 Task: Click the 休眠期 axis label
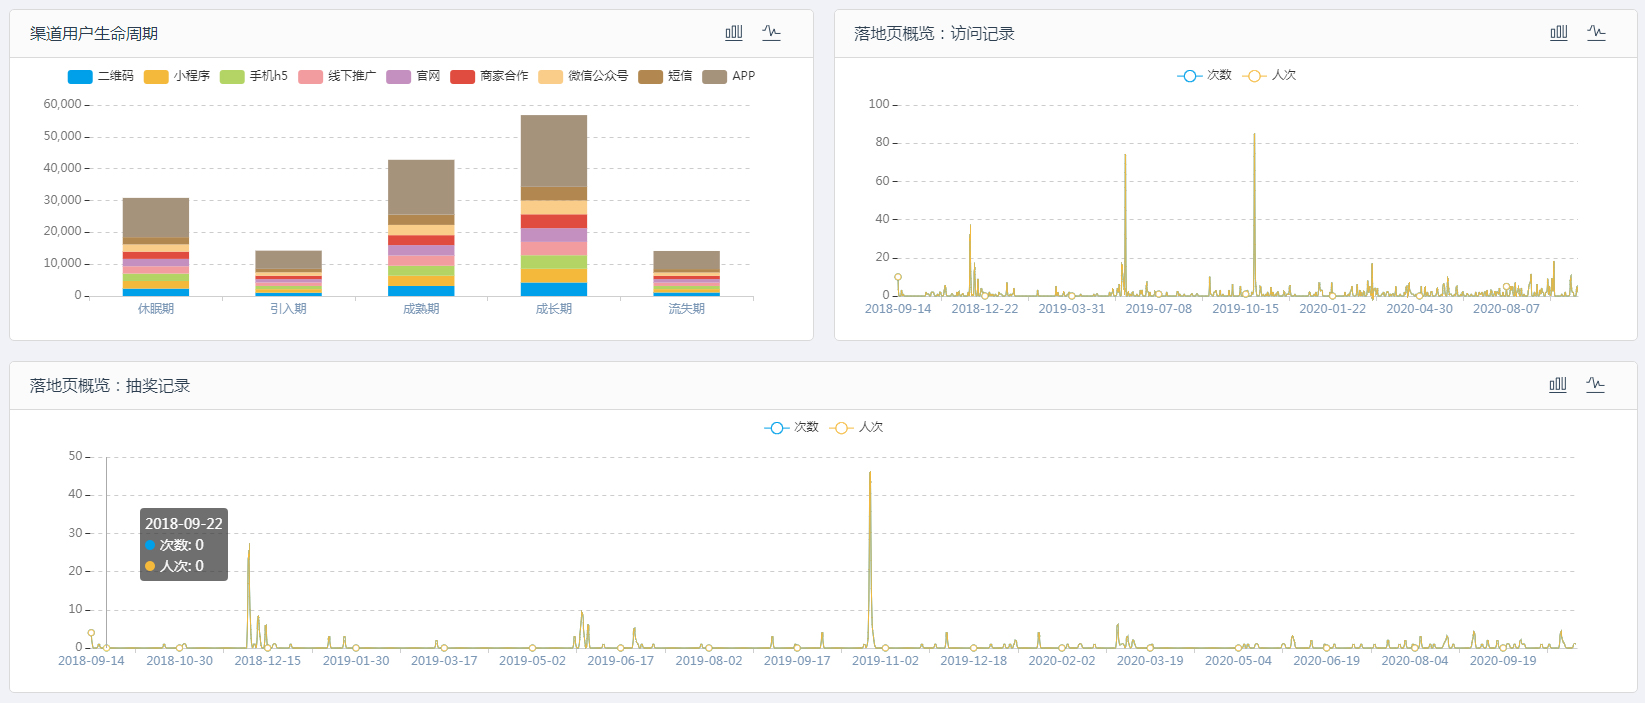coord(156,309)
